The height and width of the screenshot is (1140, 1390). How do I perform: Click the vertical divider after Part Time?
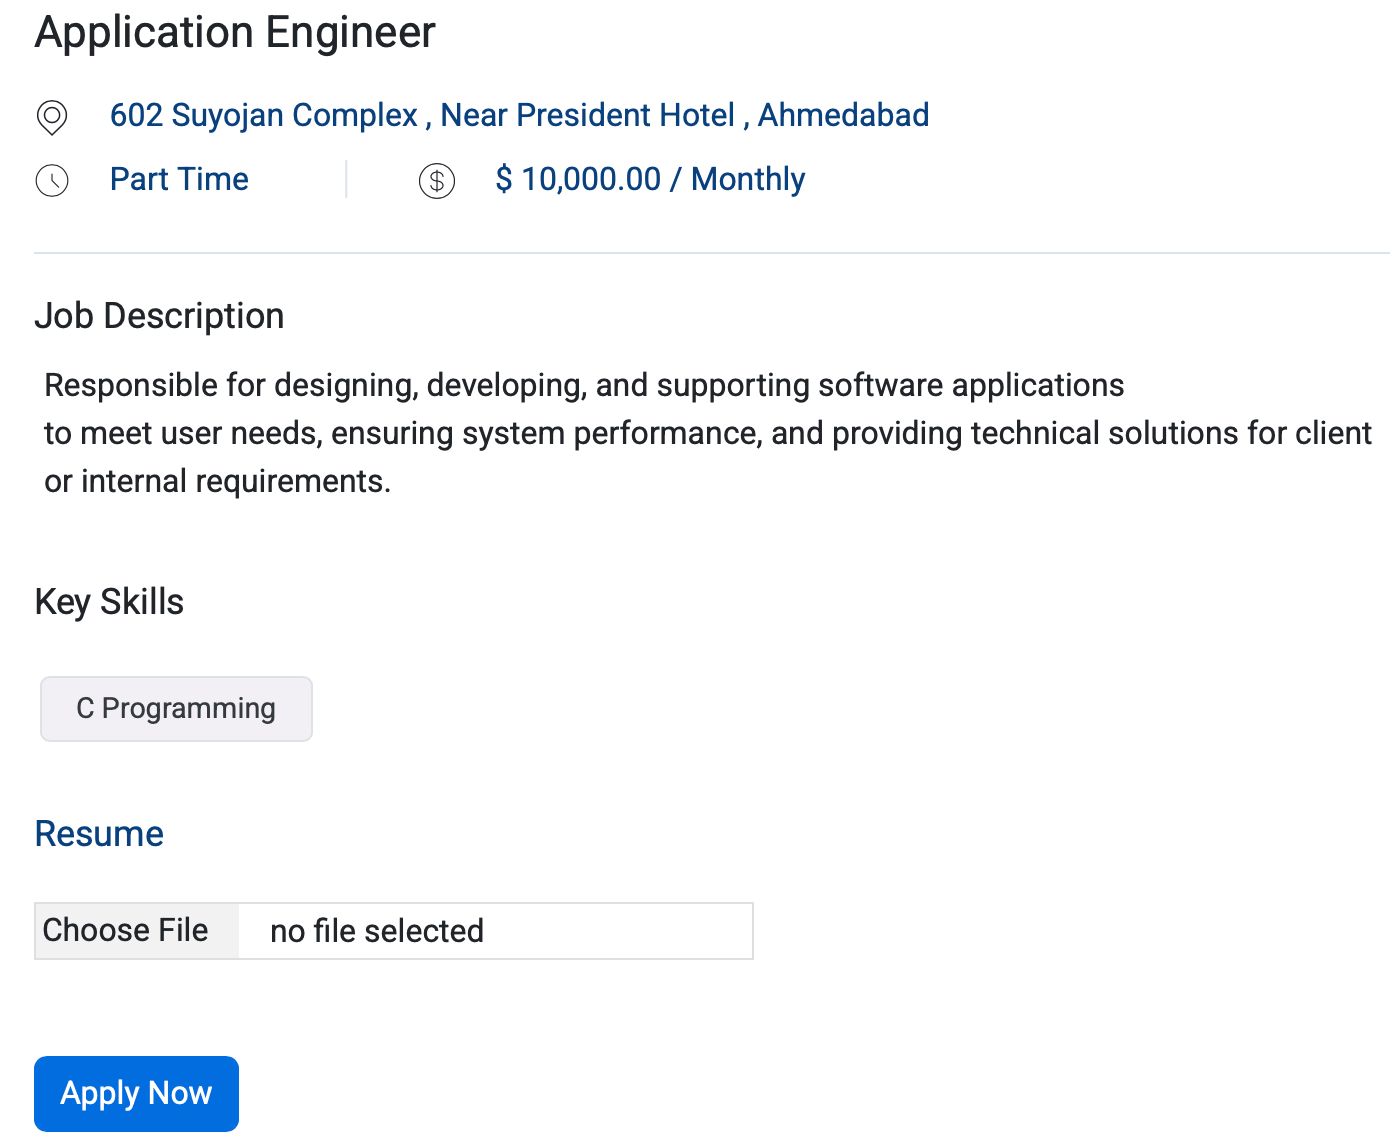(346, 179)
